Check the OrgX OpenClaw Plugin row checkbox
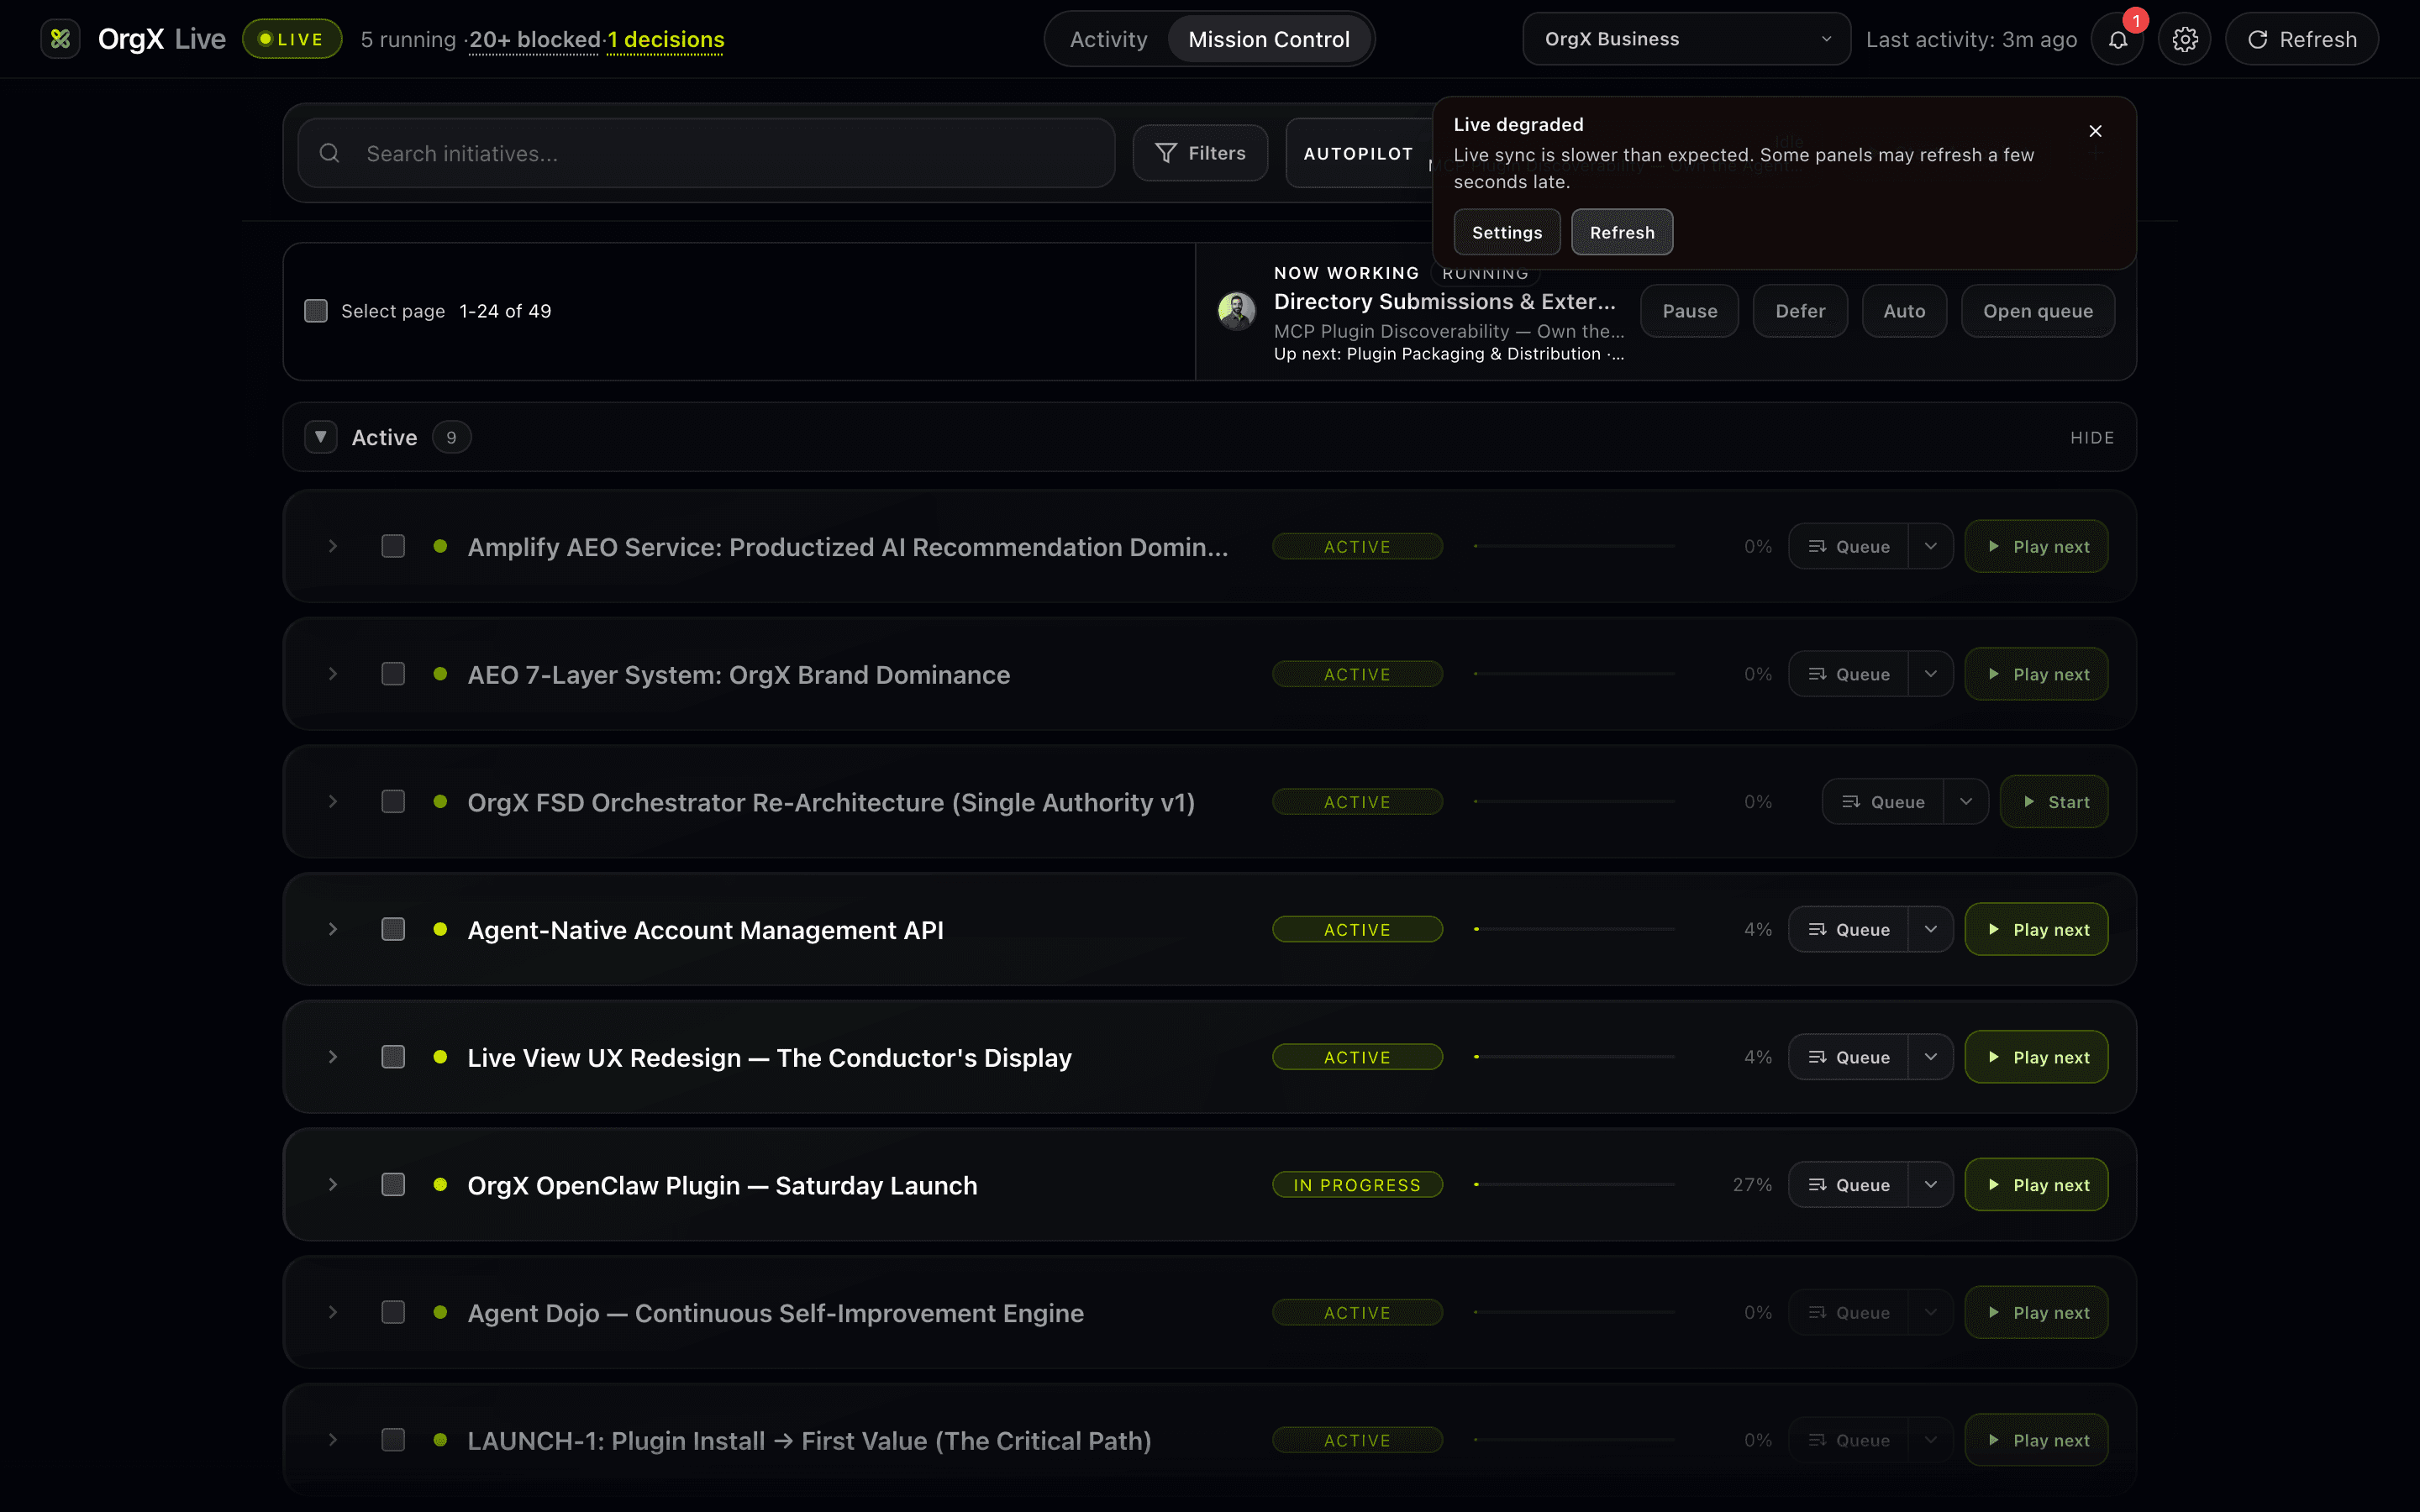This screenshot has height=1512, width=2420. [x=393, y=1184]
